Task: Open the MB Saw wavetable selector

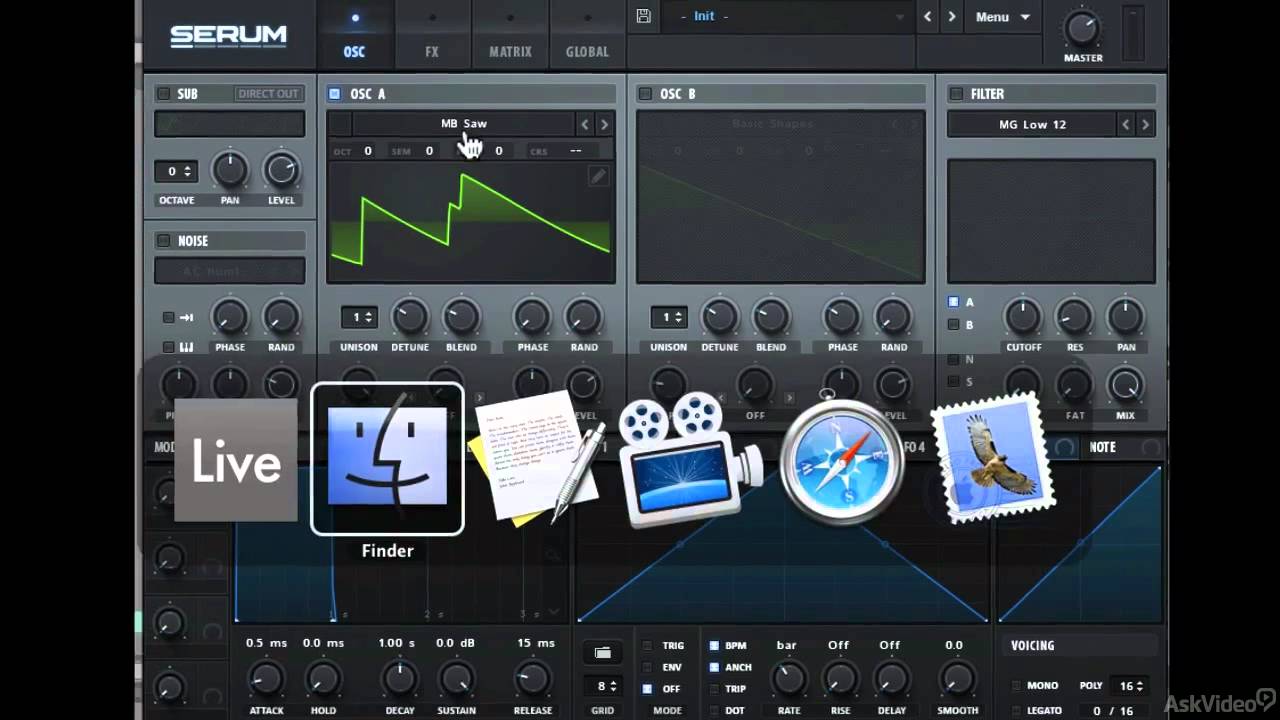Action: pos(464,124)
